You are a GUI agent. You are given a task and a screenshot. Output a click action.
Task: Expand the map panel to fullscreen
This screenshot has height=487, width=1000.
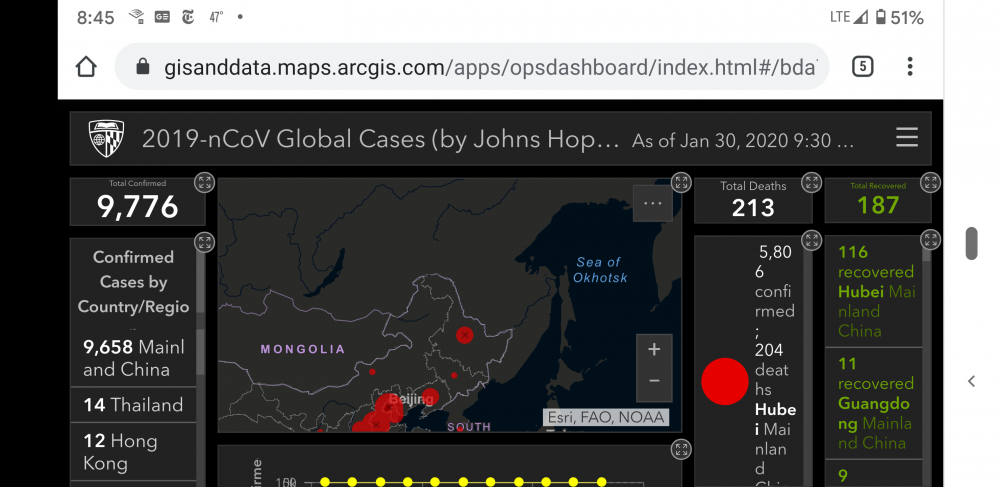click(x=681, y=183)
